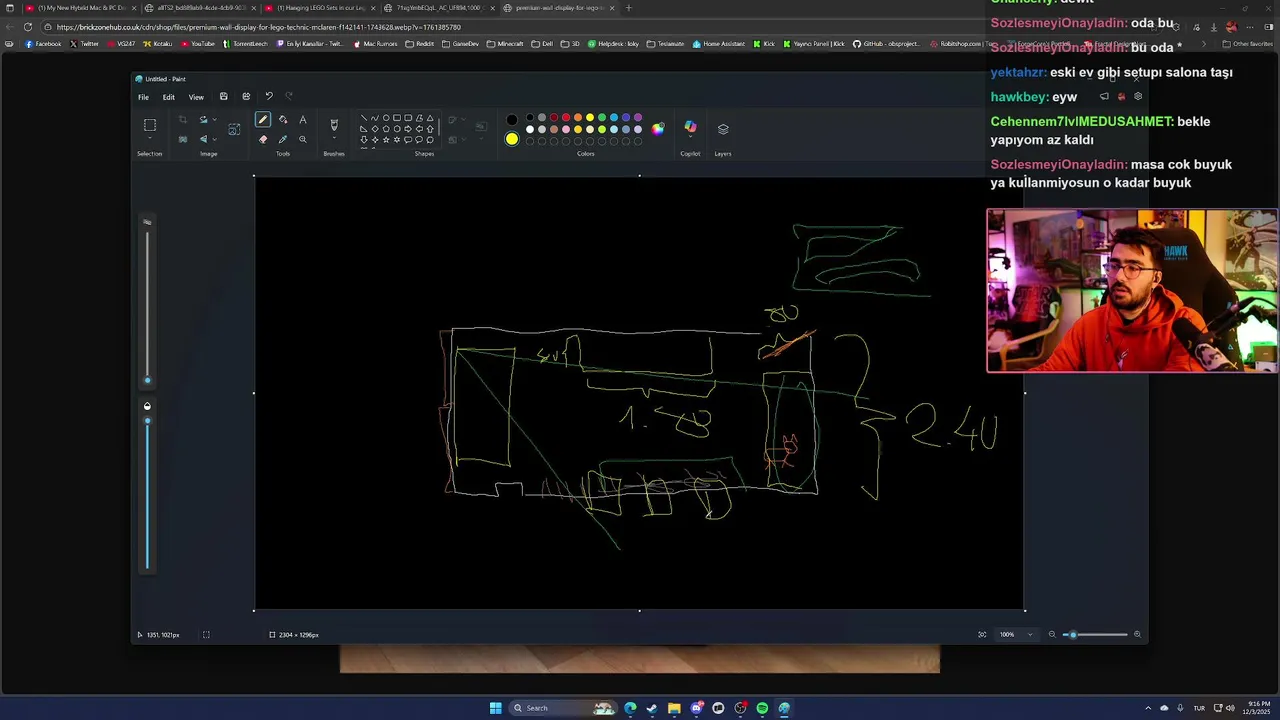
Task: Click the Save icon in Paint
Action: pos(223,96)
